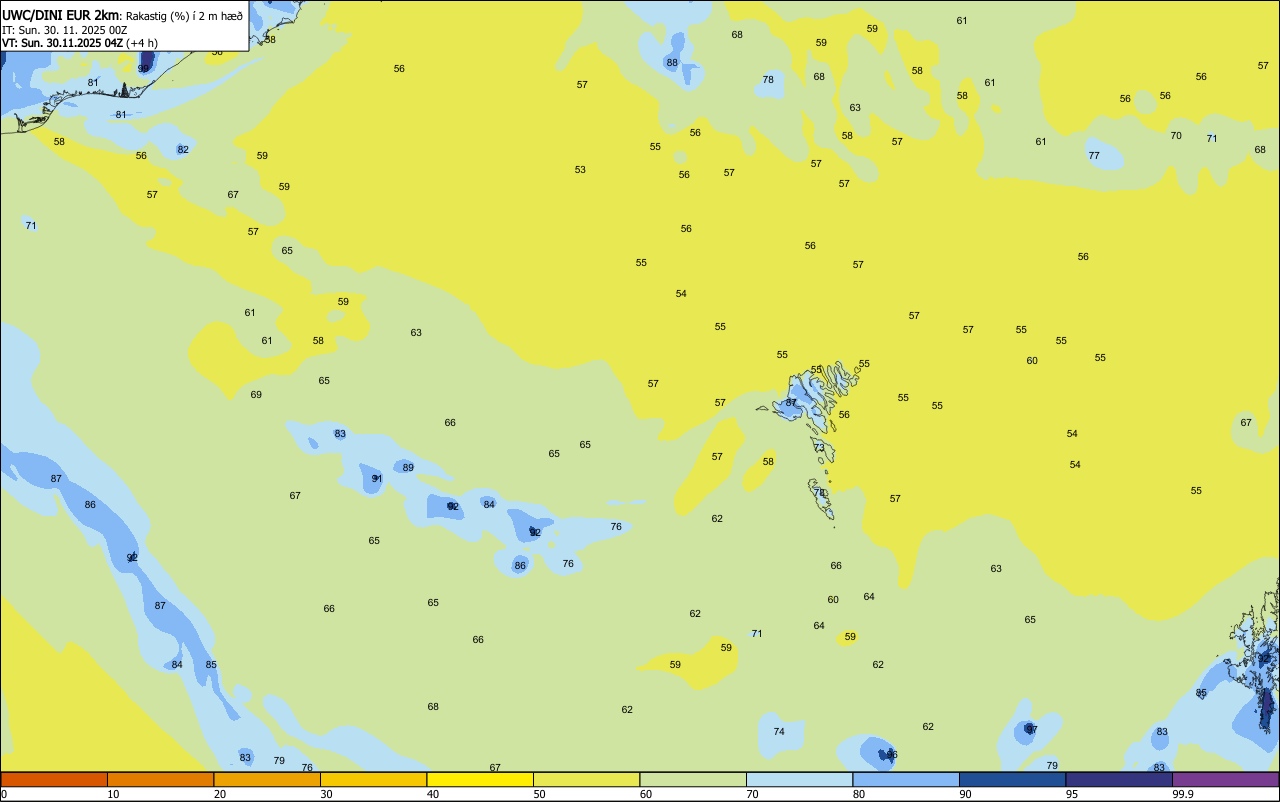Click the humidity value 91 on the map

click(377, 479)
